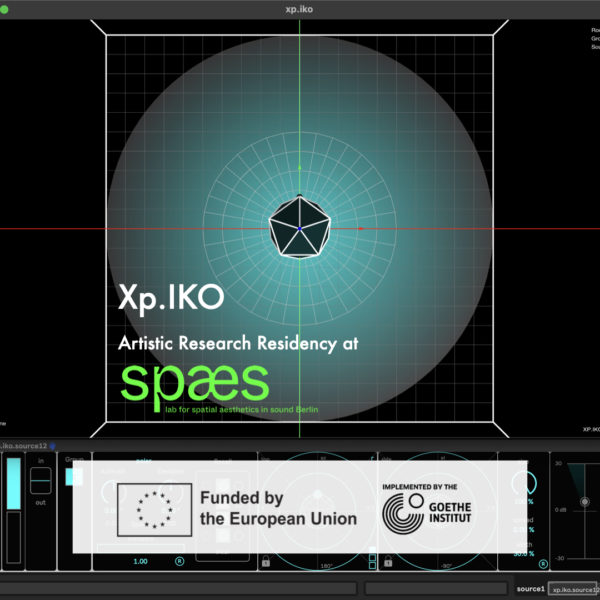Image resolution: width=600 pixels, height=600 pixels.
Task: Click the xp.iko.source12 name field
Action: tap(574, 589)
